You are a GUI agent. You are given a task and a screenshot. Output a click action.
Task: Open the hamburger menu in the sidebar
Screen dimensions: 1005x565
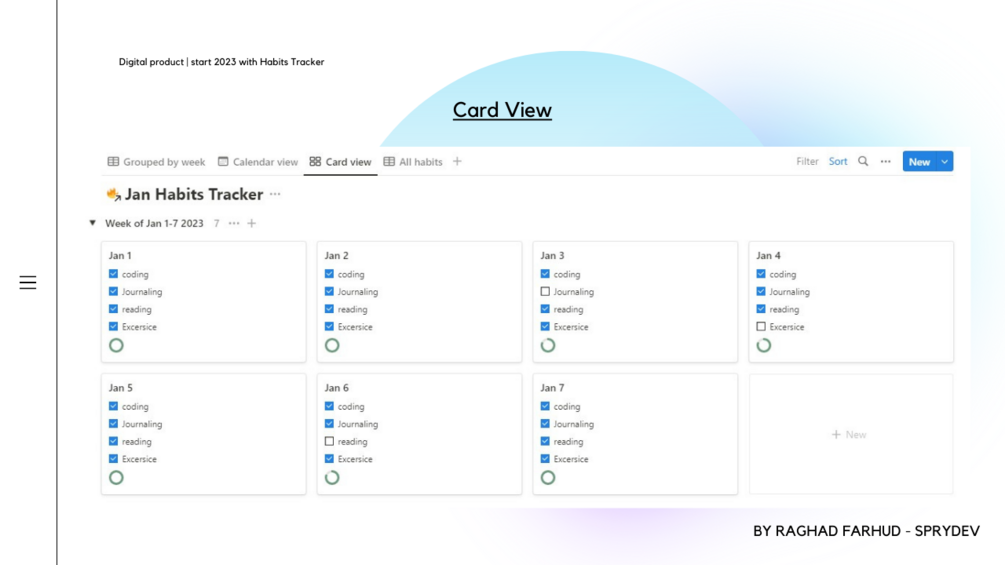click(x=28, y=282)
